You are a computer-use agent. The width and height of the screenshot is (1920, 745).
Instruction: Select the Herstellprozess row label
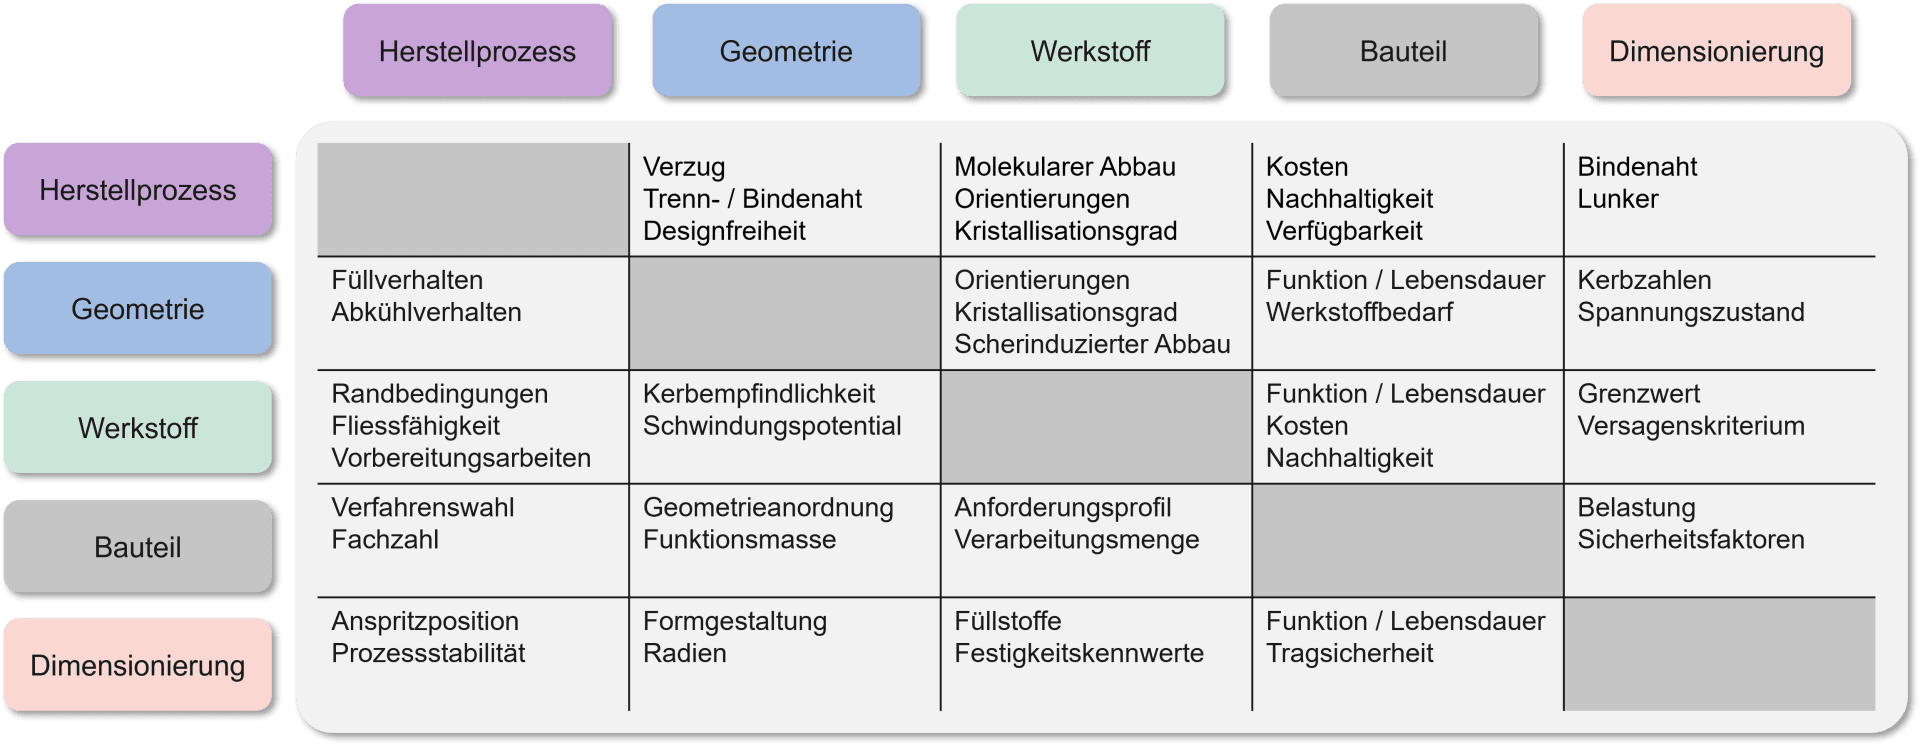coord(138,190)
